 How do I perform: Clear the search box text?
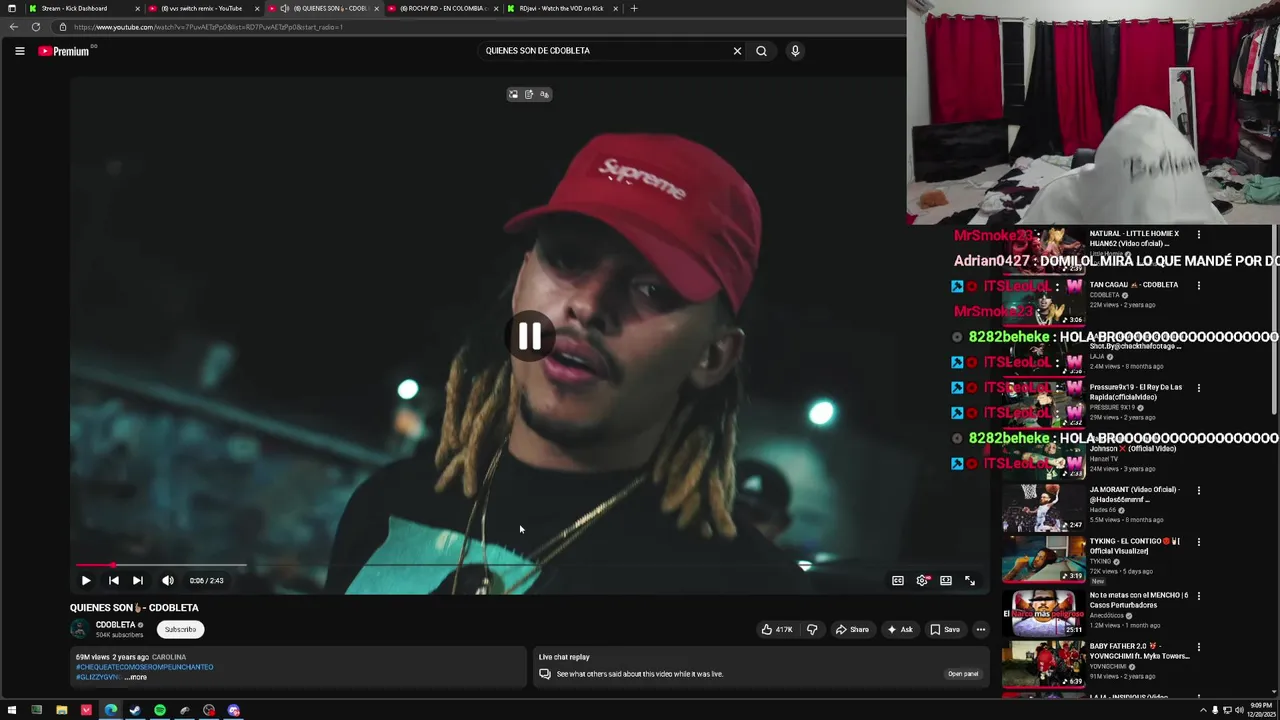pos(737,51)
